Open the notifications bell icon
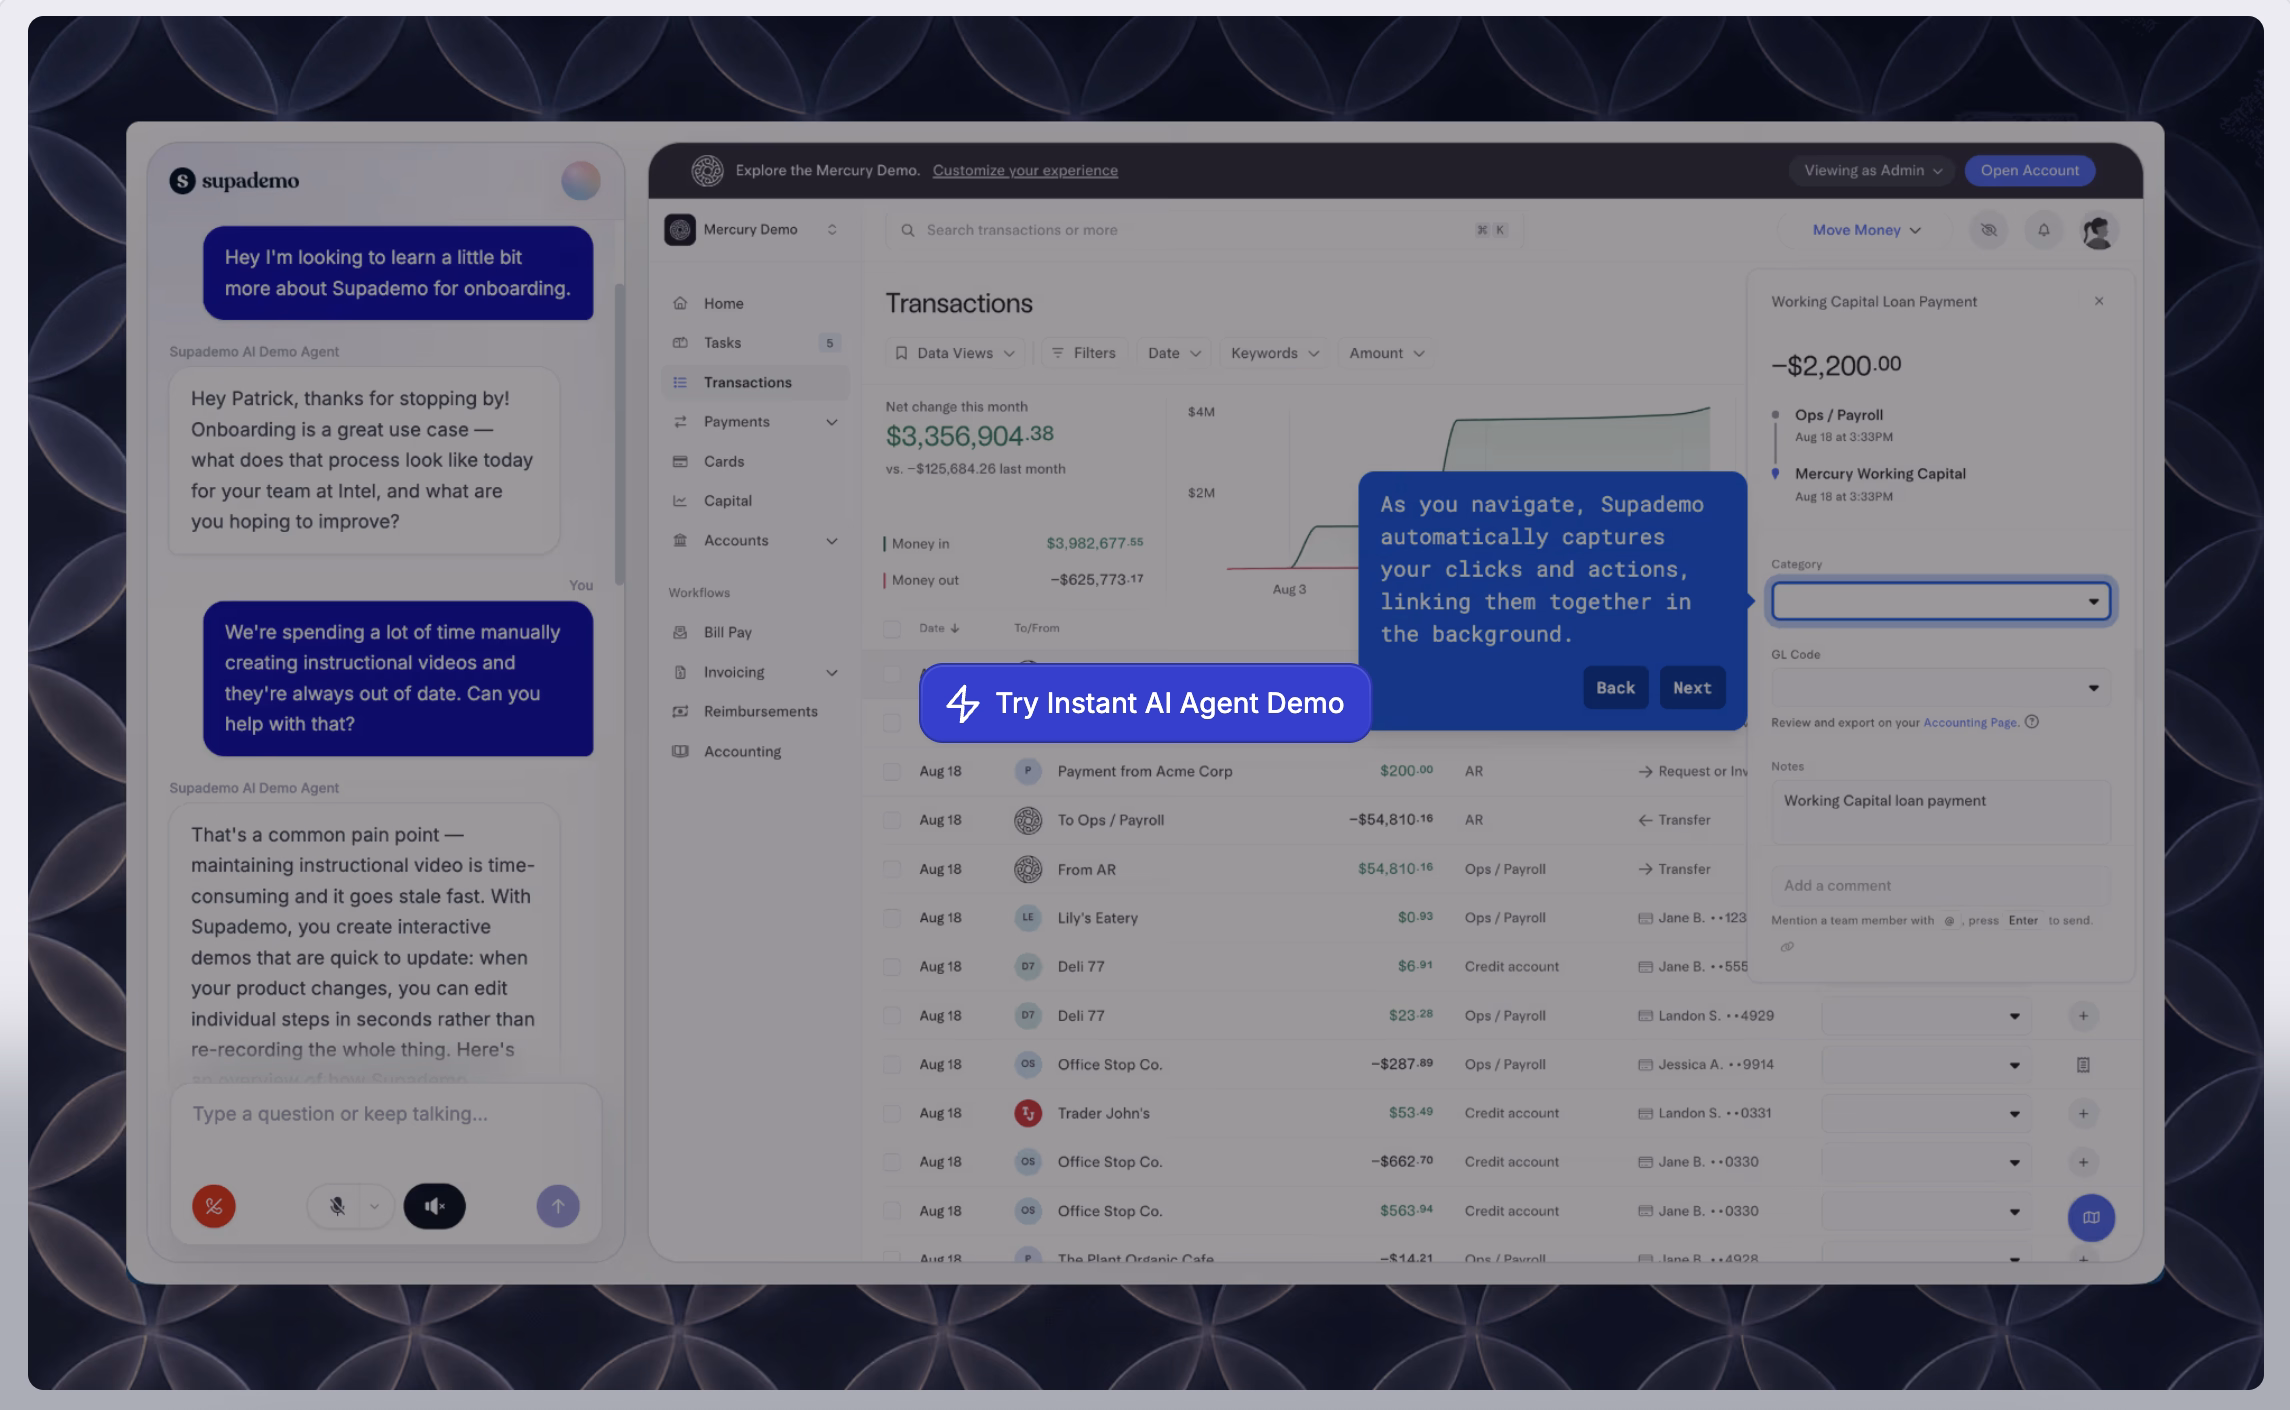Screen dimensions: 2290x1410 pos(2044,230)
